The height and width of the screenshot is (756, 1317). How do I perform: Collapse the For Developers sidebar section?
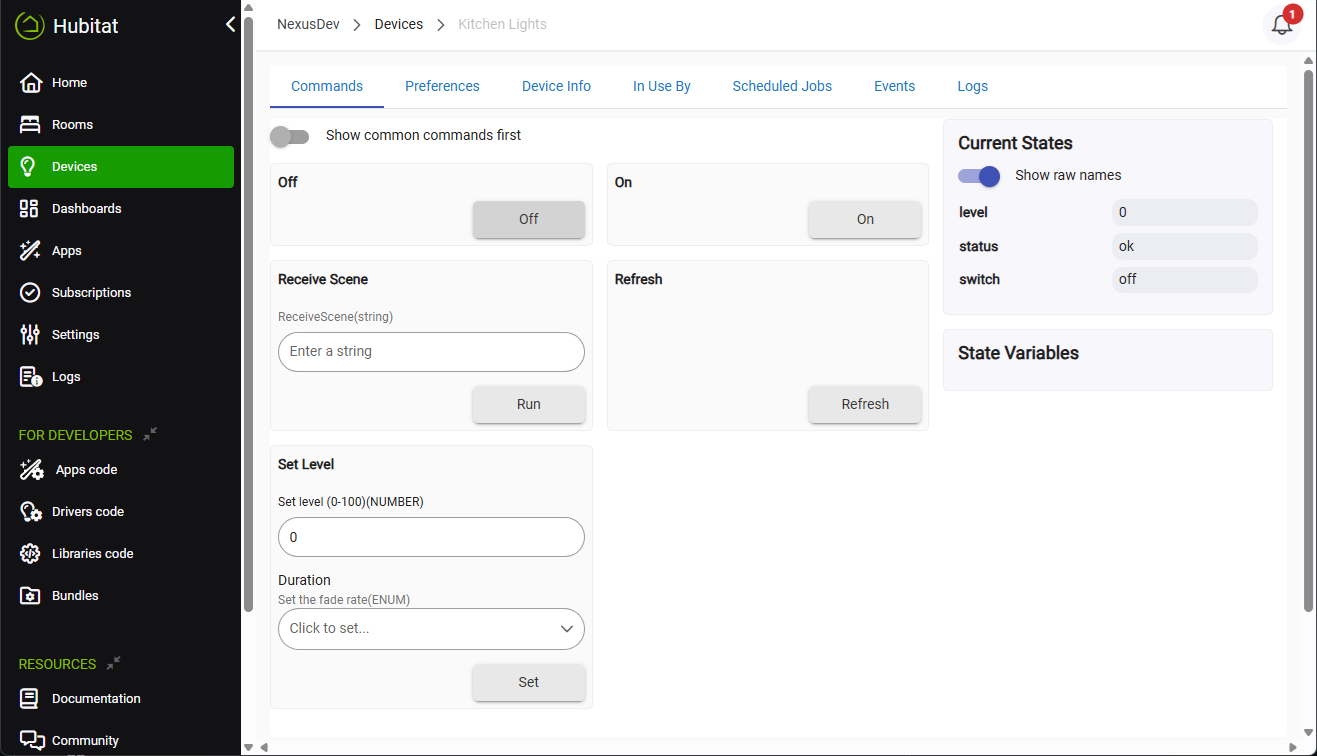pyautogui.click(x=150, y=435)
